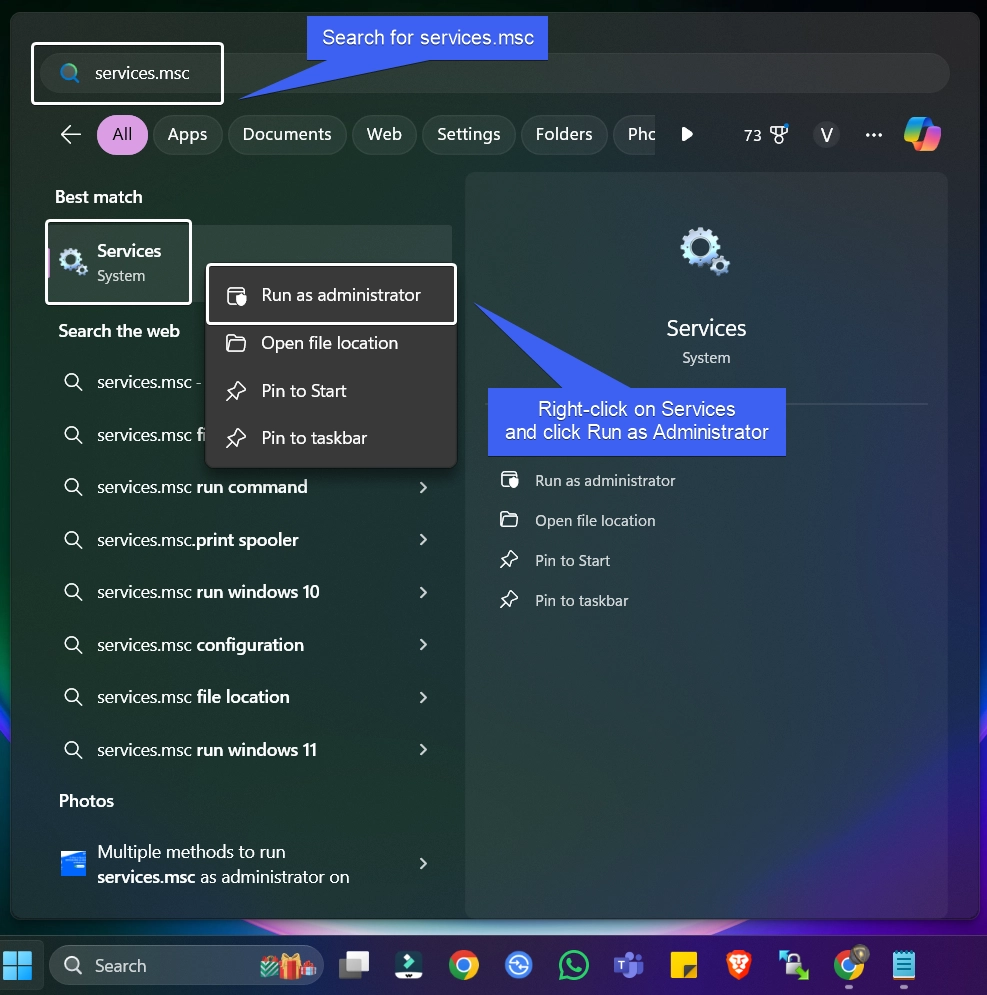This screenshot has height=995, width=987.
Task: Expand the 'Multiple methods to run' photo chevron
Action: [x=423, y=864]
